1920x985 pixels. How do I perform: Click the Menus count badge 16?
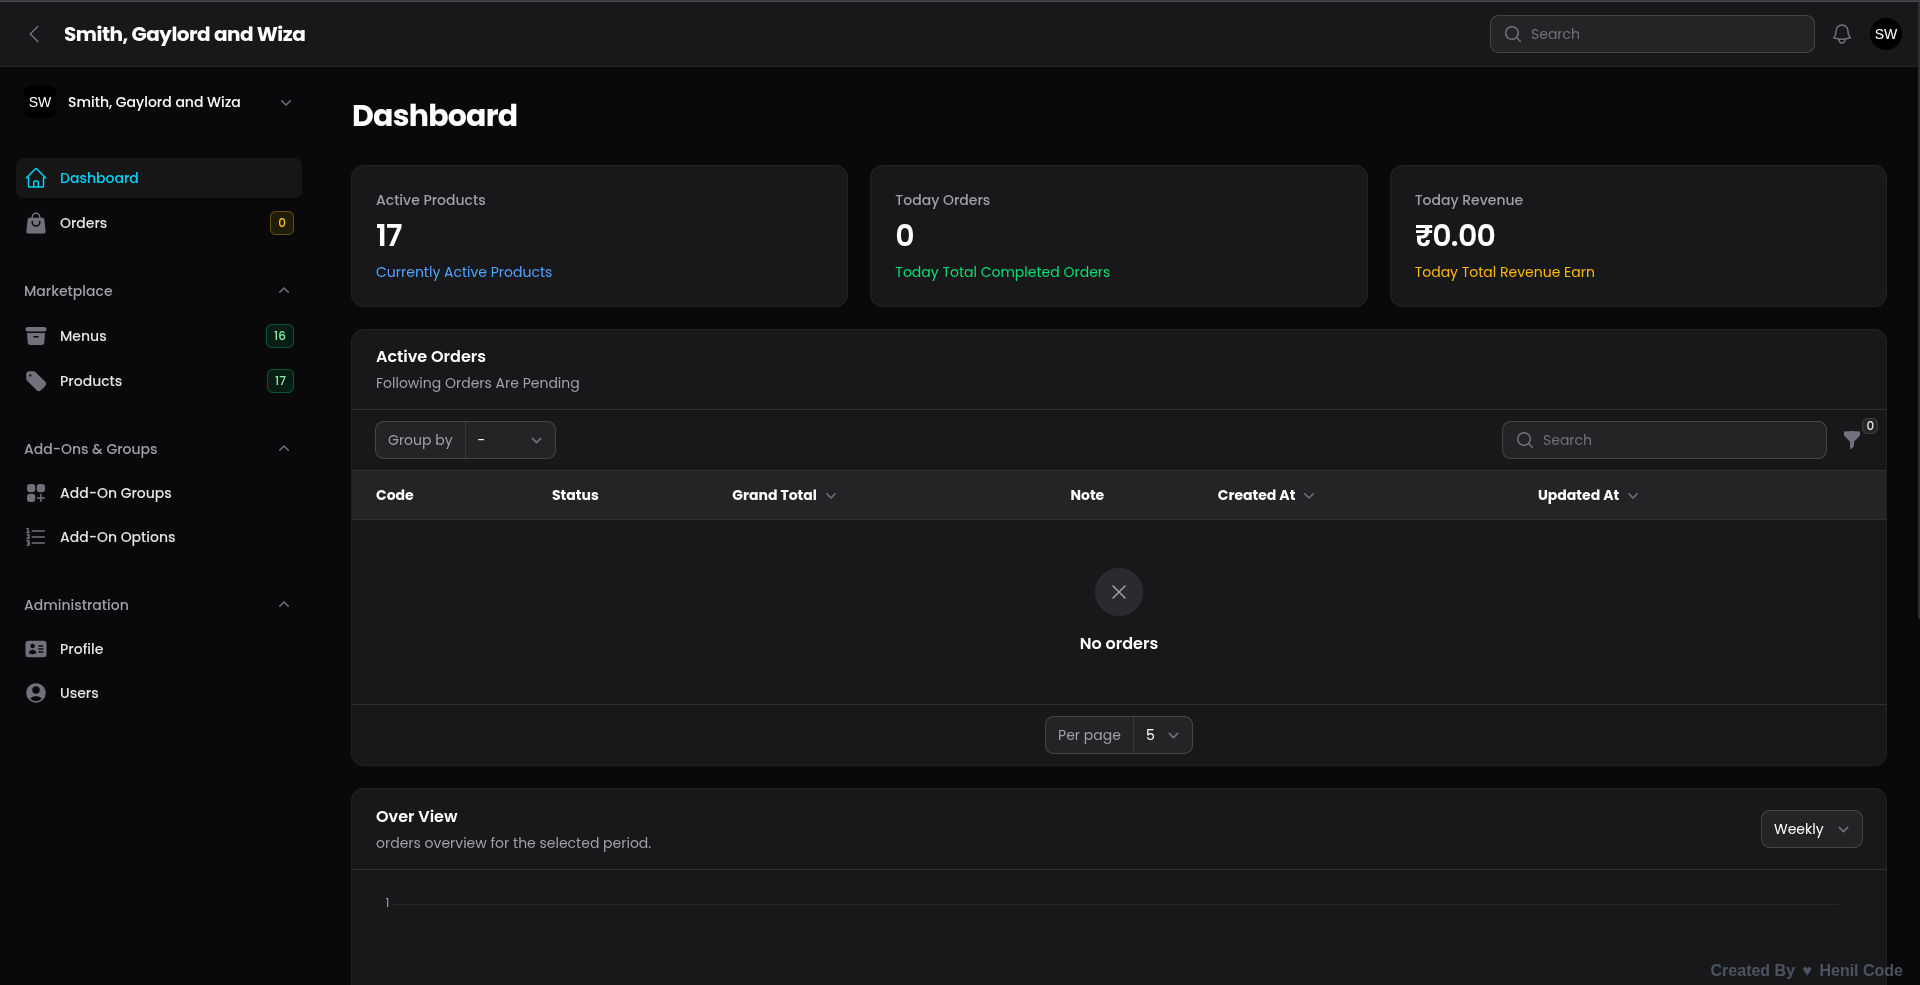[x=280, y=336]
